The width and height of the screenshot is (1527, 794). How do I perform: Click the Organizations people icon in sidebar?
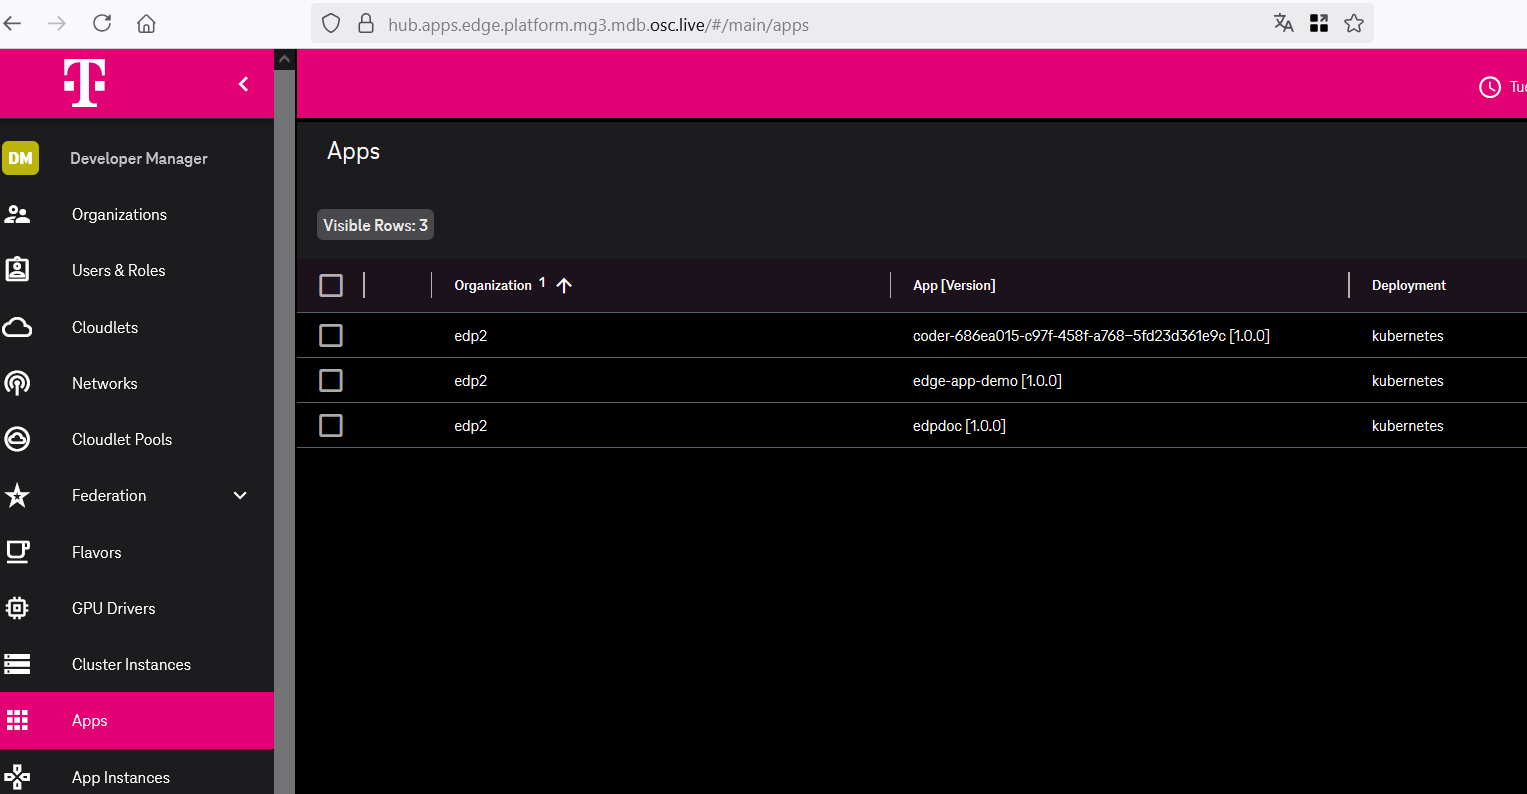coord(18,214)
